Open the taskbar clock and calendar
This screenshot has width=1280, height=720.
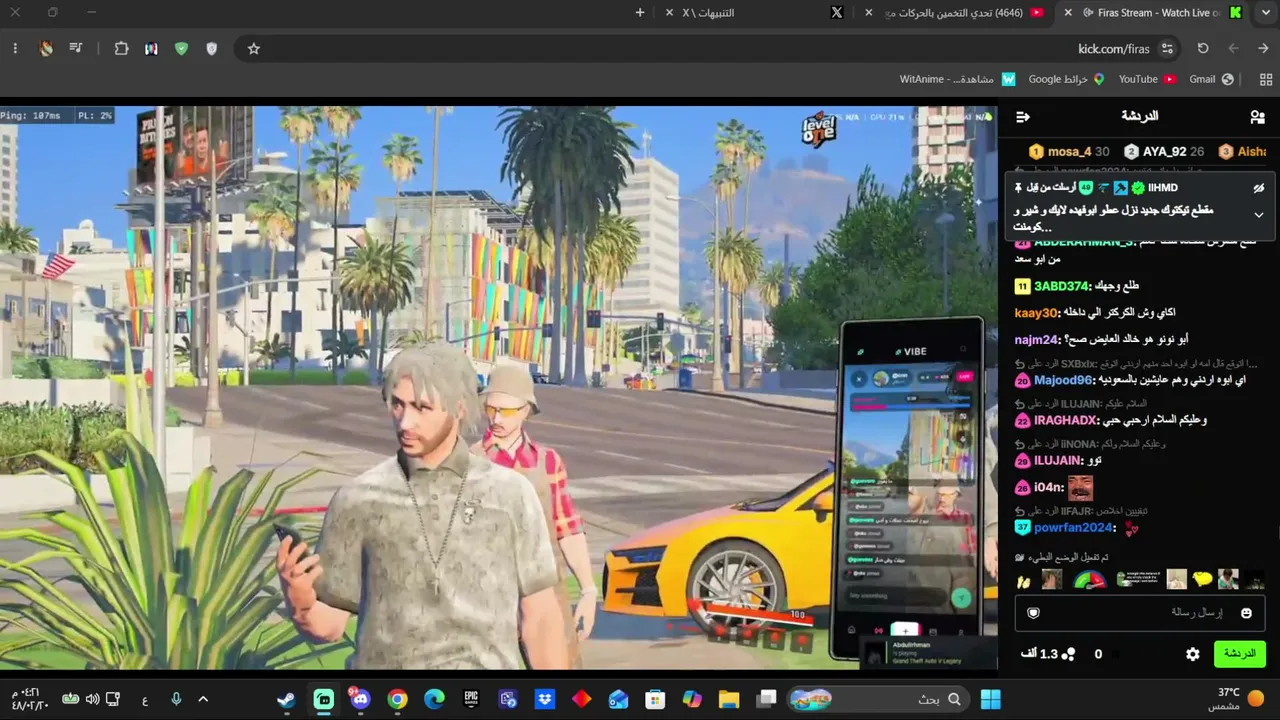point(30,699)
